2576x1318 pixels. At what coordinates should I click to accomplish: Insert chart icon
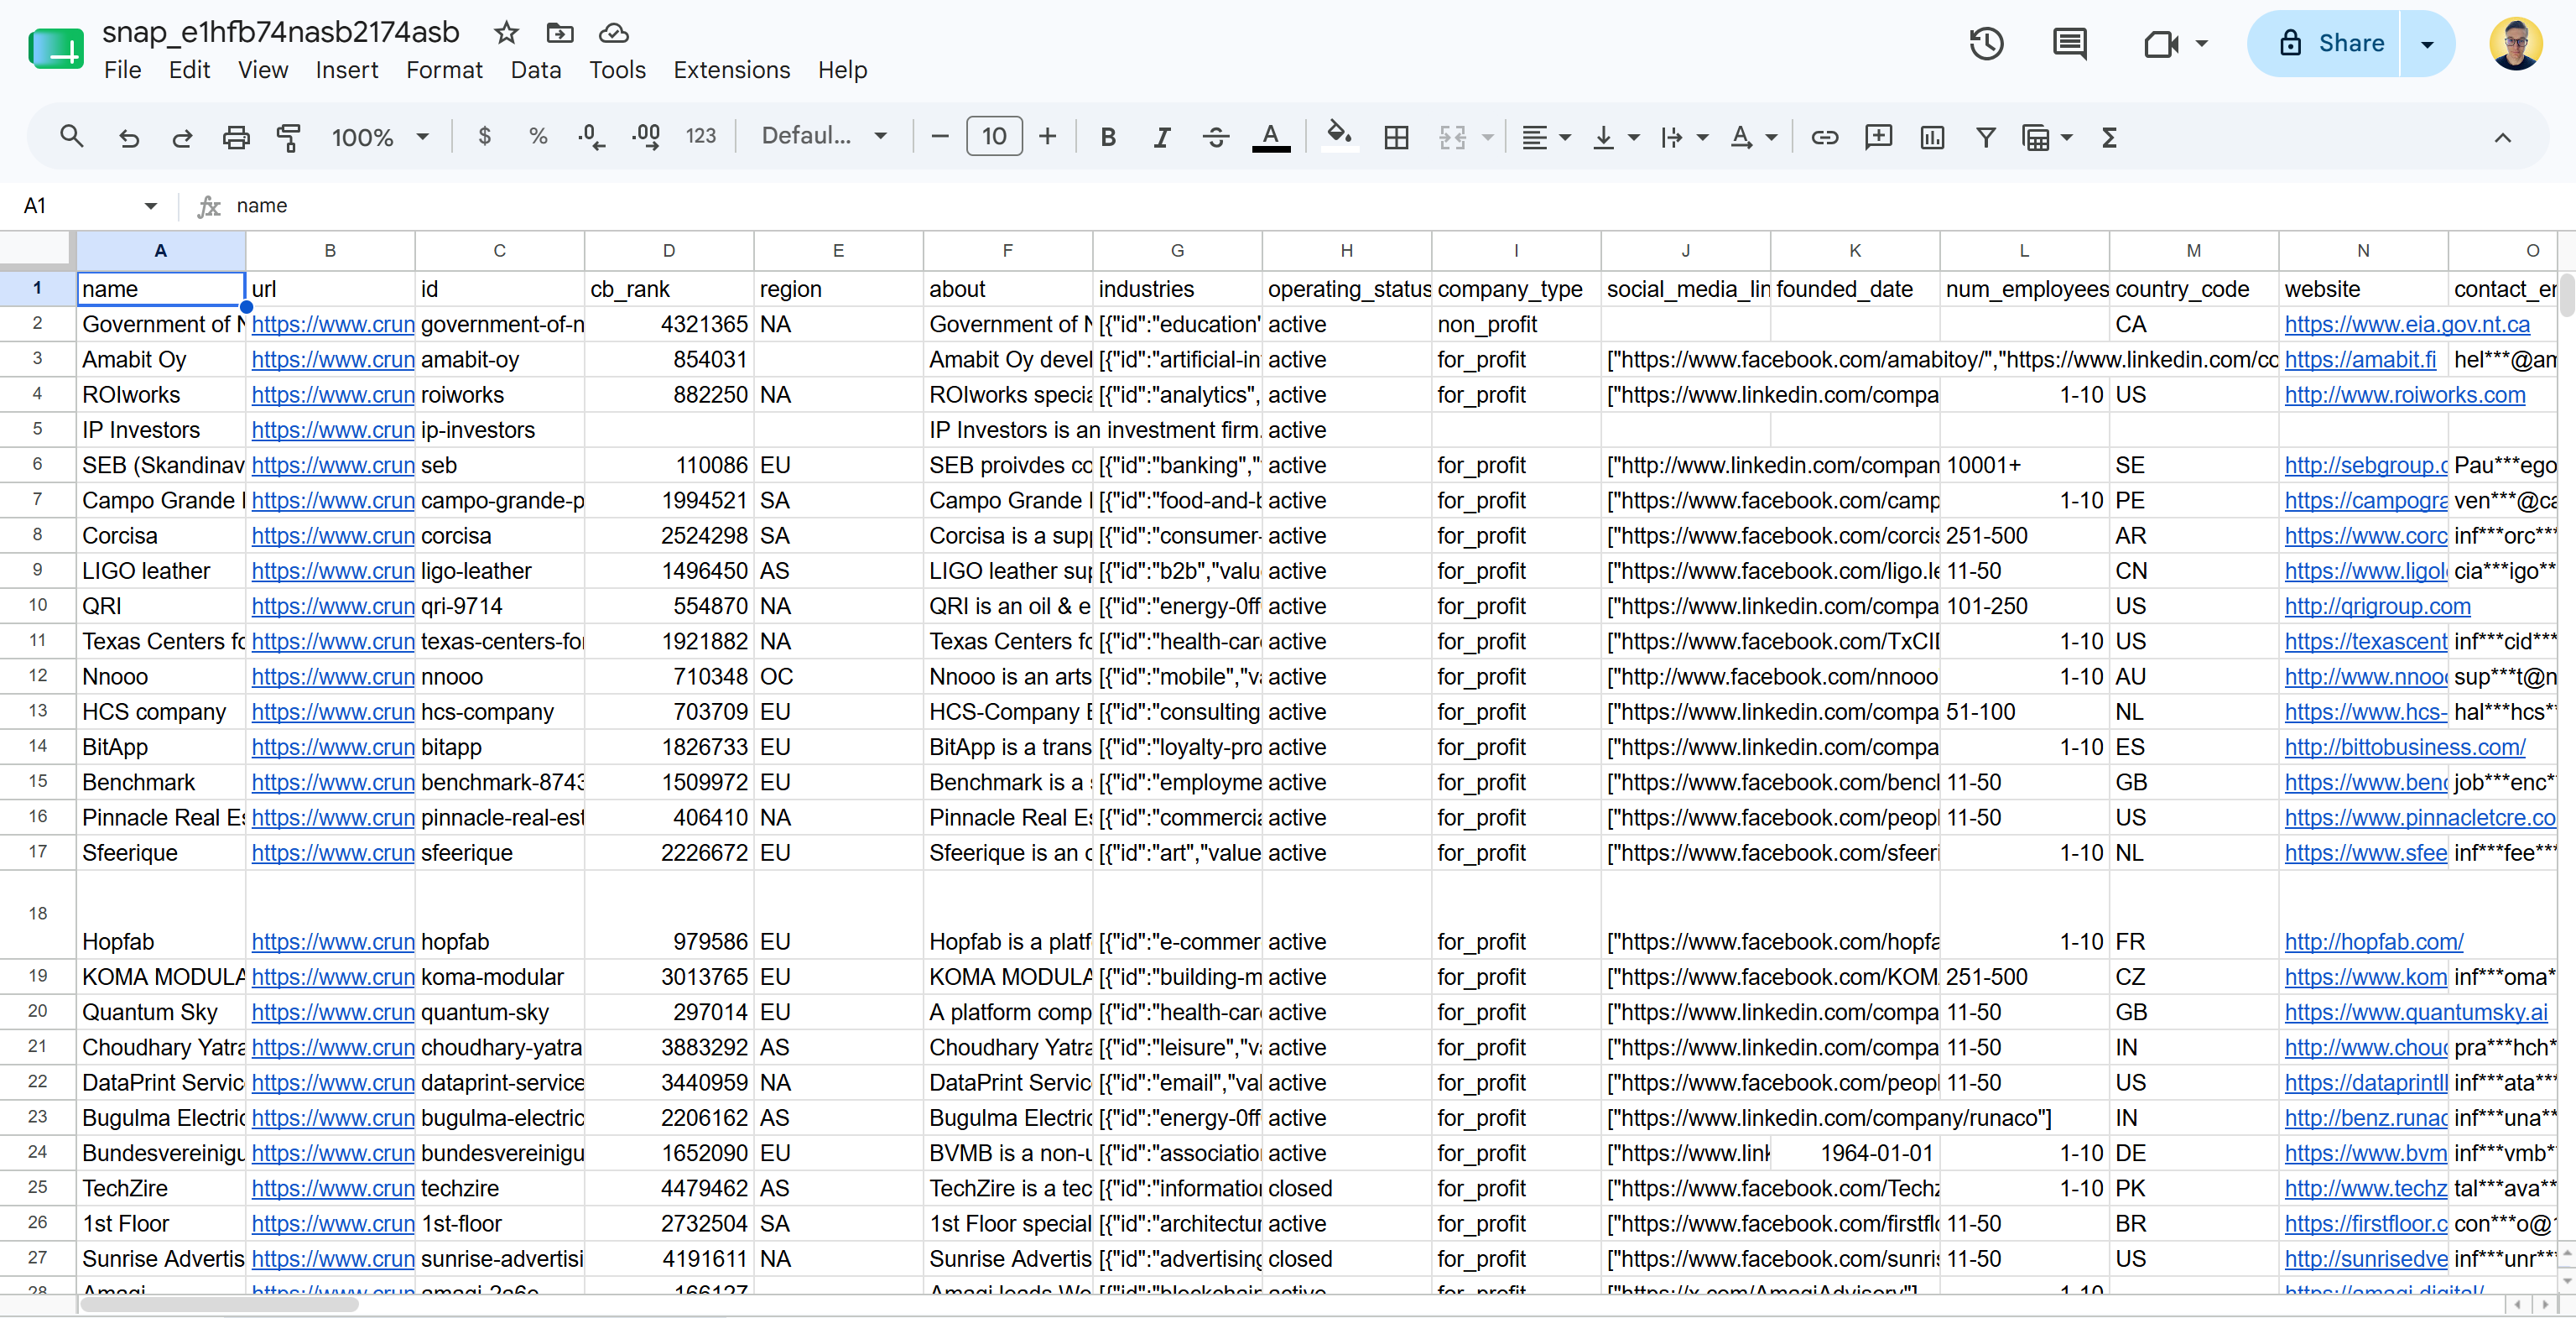(1932, 137)
